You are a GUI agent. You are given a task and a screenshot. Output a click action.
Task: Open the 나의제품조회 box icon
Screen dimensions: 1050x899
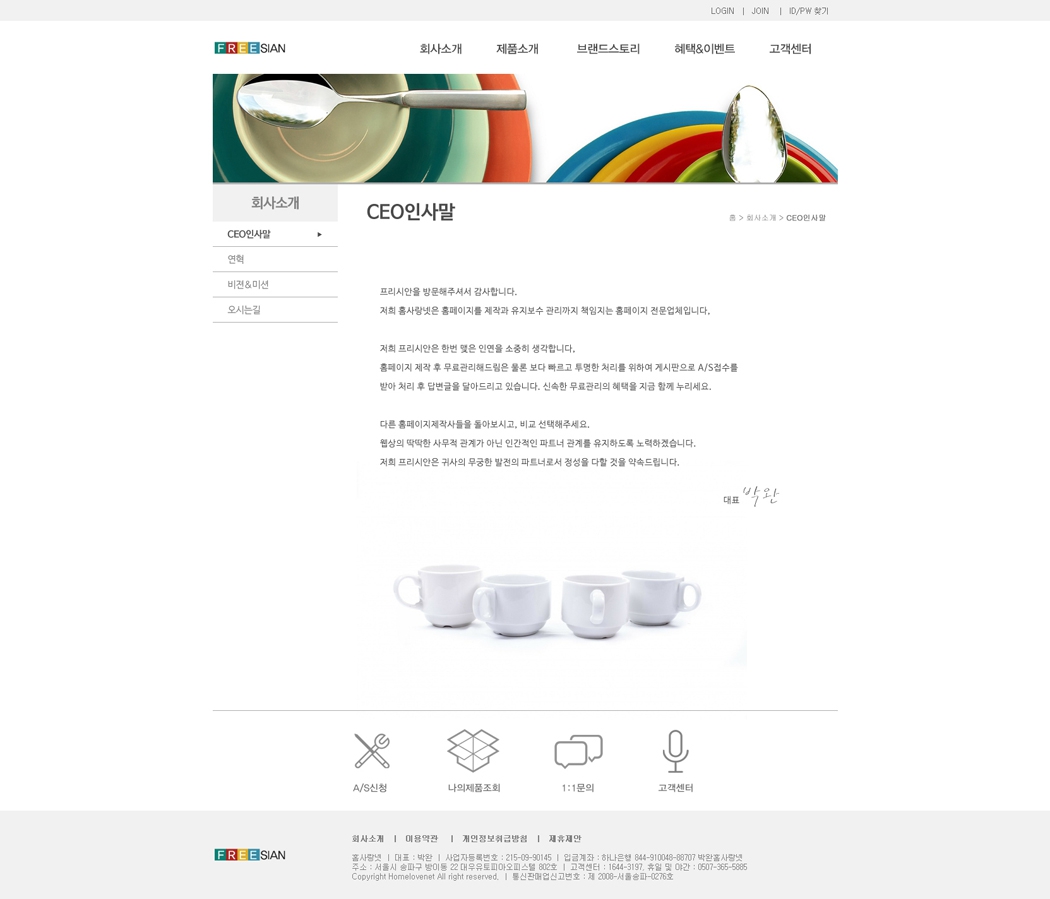pyautogui.click(x=473, y=750)
